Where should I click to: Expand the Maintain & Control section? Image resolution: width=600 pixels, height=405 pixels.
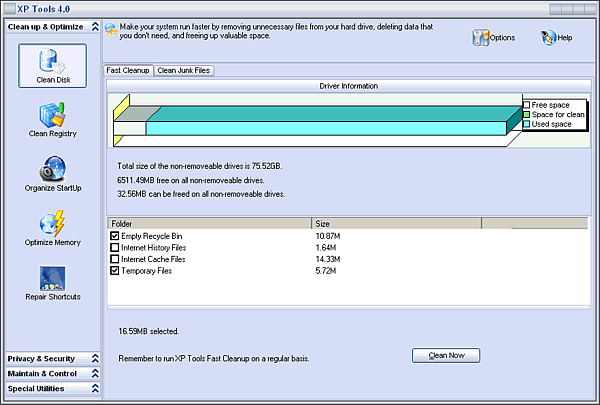(95, 374)
